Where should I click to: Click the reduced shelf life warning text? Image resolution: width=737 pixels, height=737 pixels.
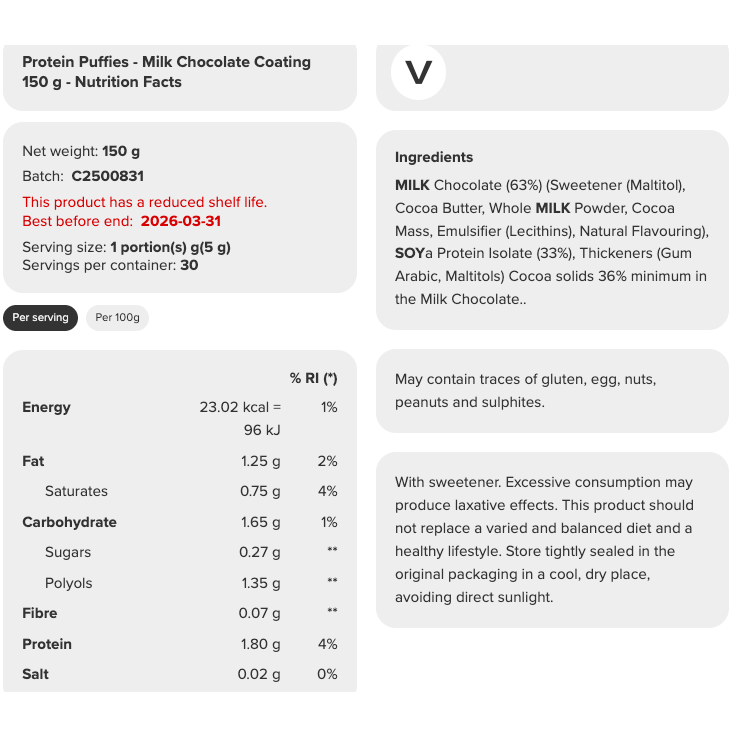click(x=144, y=202)
